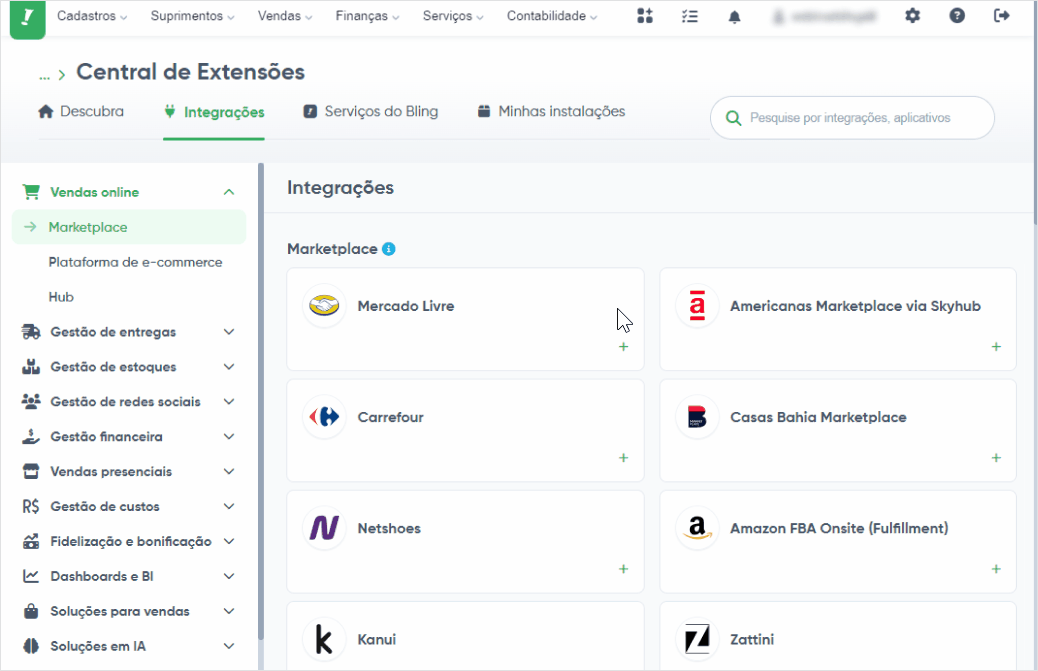Image resolution: width=1038 pixels, height=671 pixels.
Task: Open the help question mark icon
Action: tap(957, 16)
